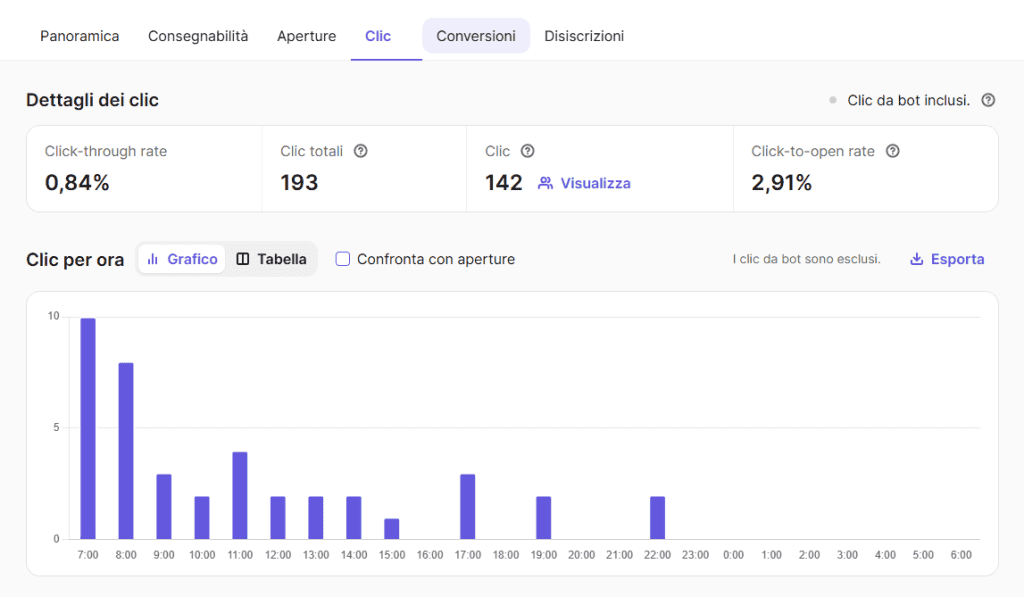
Task: Click the 17:00 bar in the chart
Action: (x=468, y=507)
